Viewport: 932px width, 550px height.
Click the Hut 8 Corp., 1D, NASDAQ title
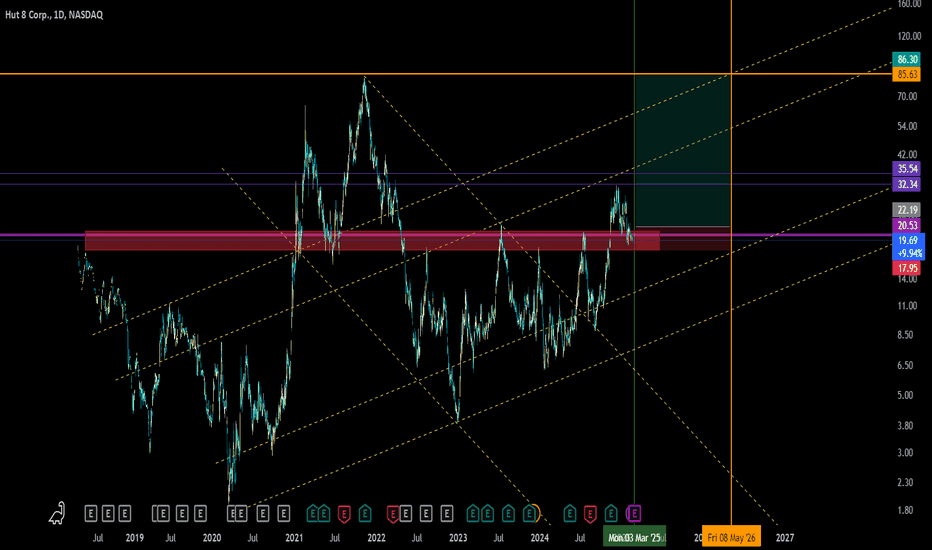point(54,15)
